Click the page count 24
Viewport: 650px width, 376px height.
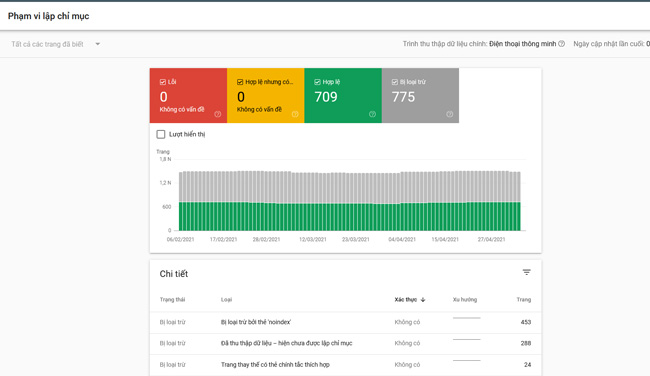tap(527, 365)
